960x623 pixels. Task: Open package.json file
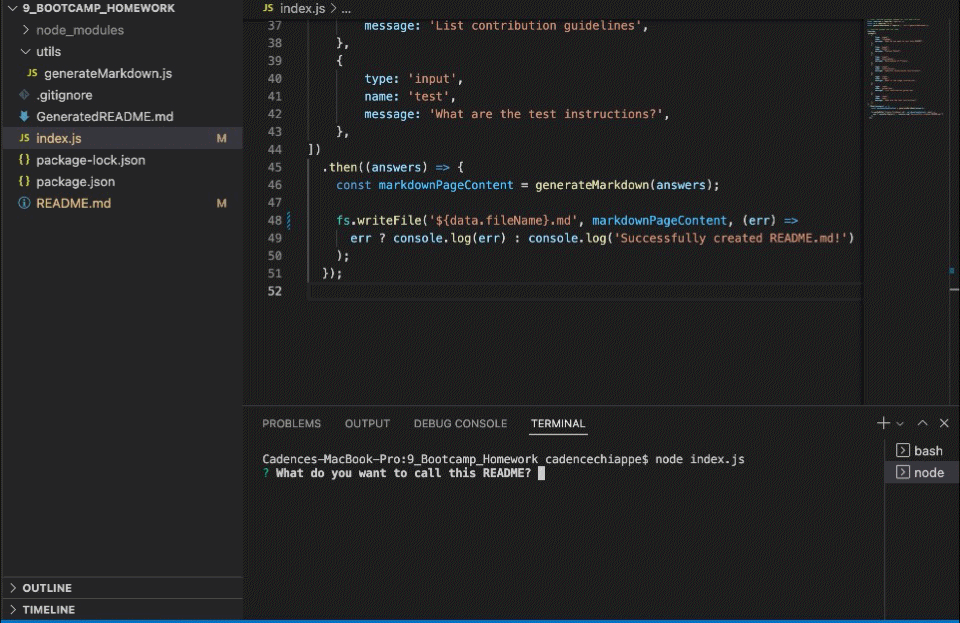[x=75, y=182]
